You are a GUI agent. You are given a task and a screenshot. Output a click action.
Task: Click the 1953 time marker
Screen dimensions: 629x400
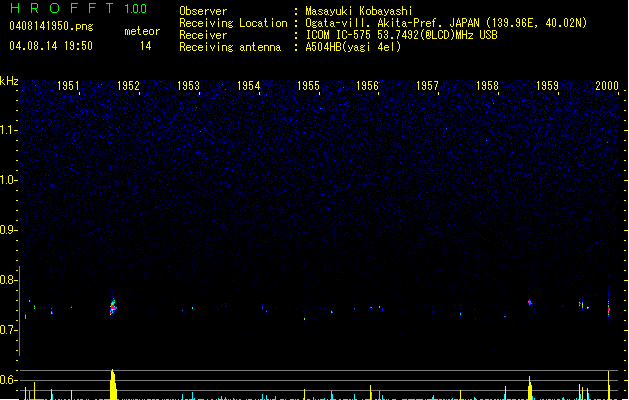click(x=189, y=85)
